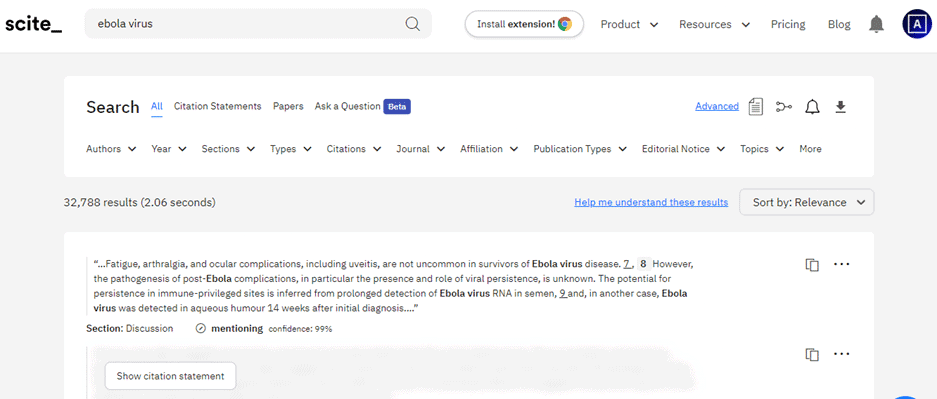
Task: Expand the Citations filter
Action: 354,149
